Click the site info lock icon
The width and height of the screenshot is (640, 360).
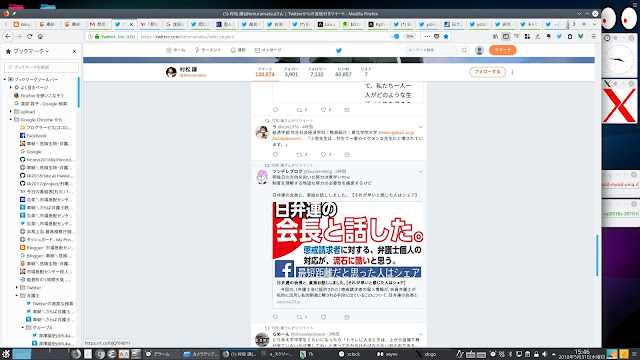click(97, 36)
